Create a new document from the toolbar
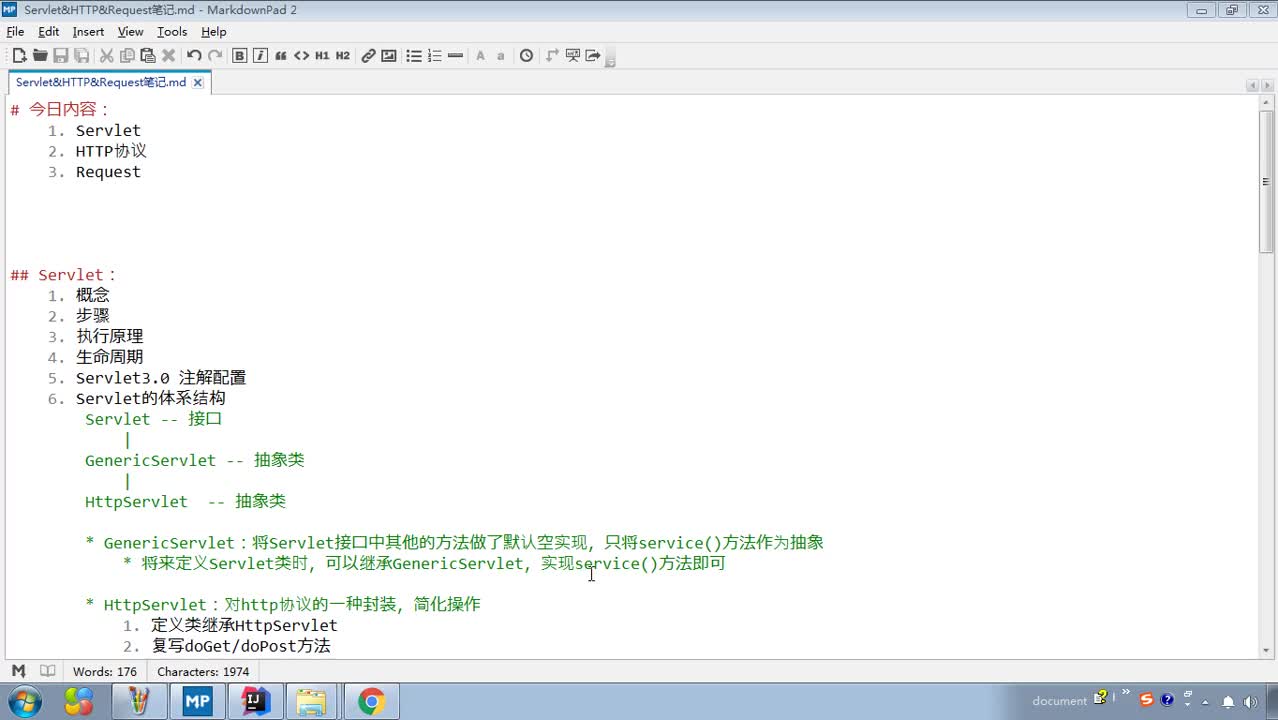Viewport: 1278px width, 720px height. tap(19, 56)
